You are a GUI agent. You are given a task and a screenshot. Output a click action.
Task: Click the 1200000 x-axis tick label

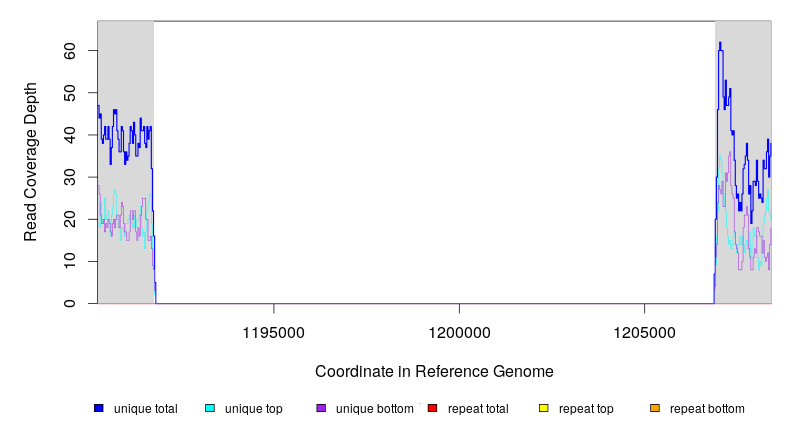(459, 331)
